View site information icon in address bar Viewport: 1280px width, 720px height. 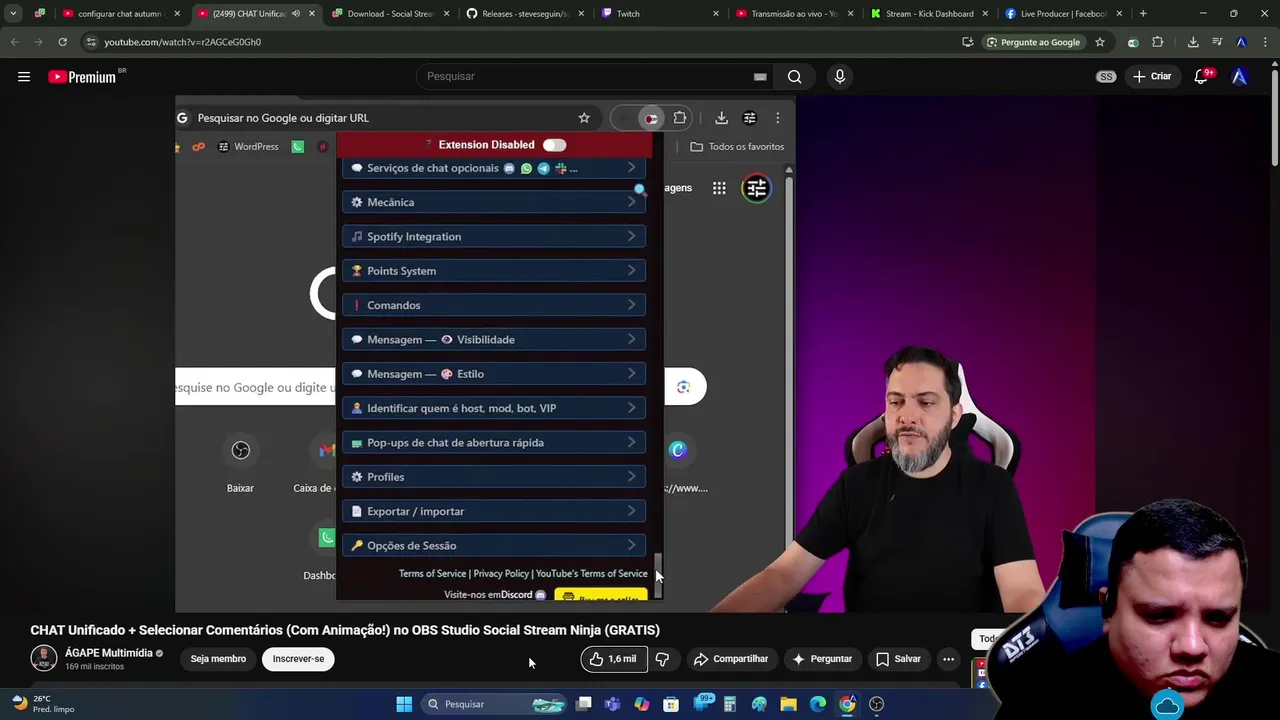tap(91, 42)
